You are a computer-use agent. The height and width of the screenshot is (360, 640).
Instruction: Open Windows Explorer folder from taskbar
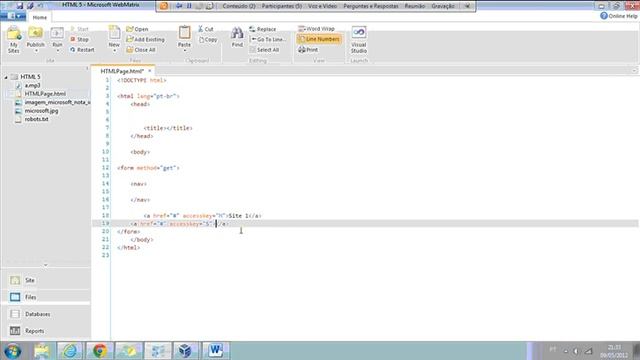pyautogui.click(x=42, y=351)
